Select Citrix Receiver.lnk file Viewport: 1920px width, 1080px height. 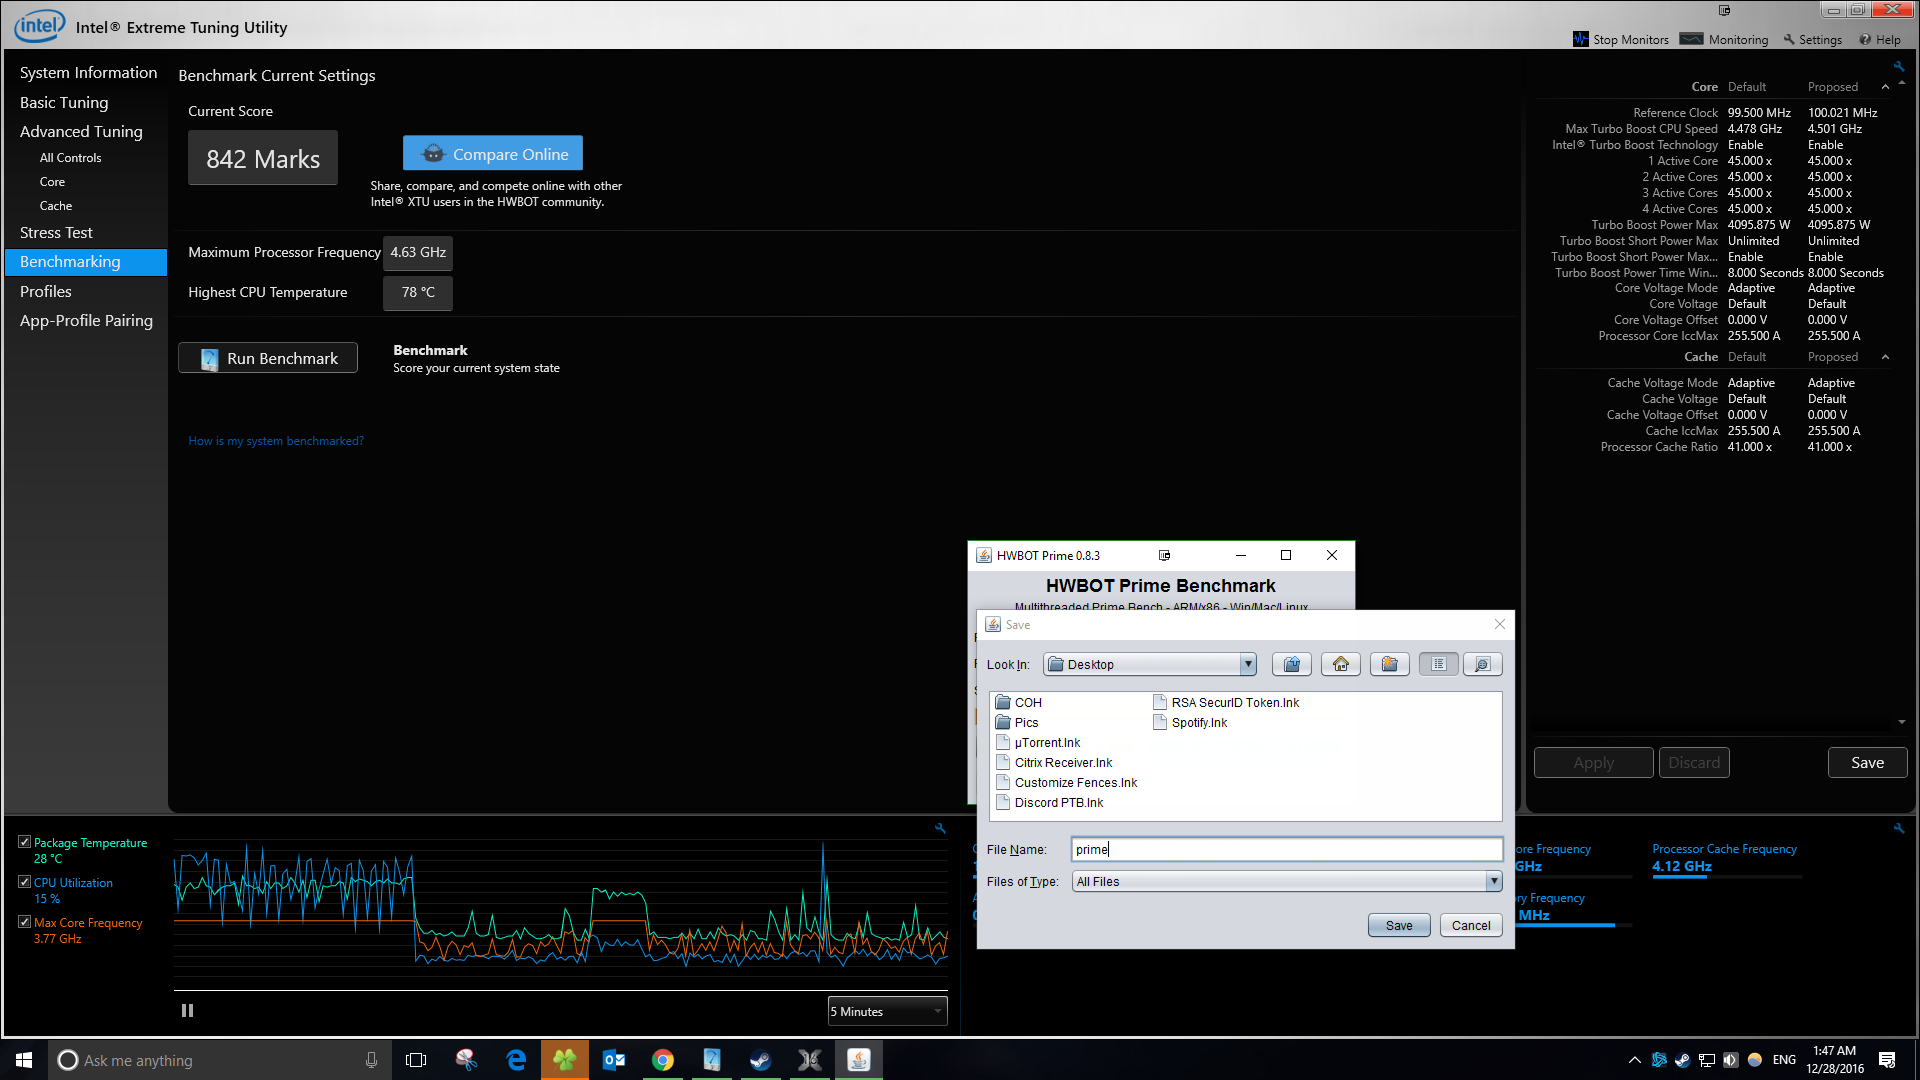(1054, 762)
